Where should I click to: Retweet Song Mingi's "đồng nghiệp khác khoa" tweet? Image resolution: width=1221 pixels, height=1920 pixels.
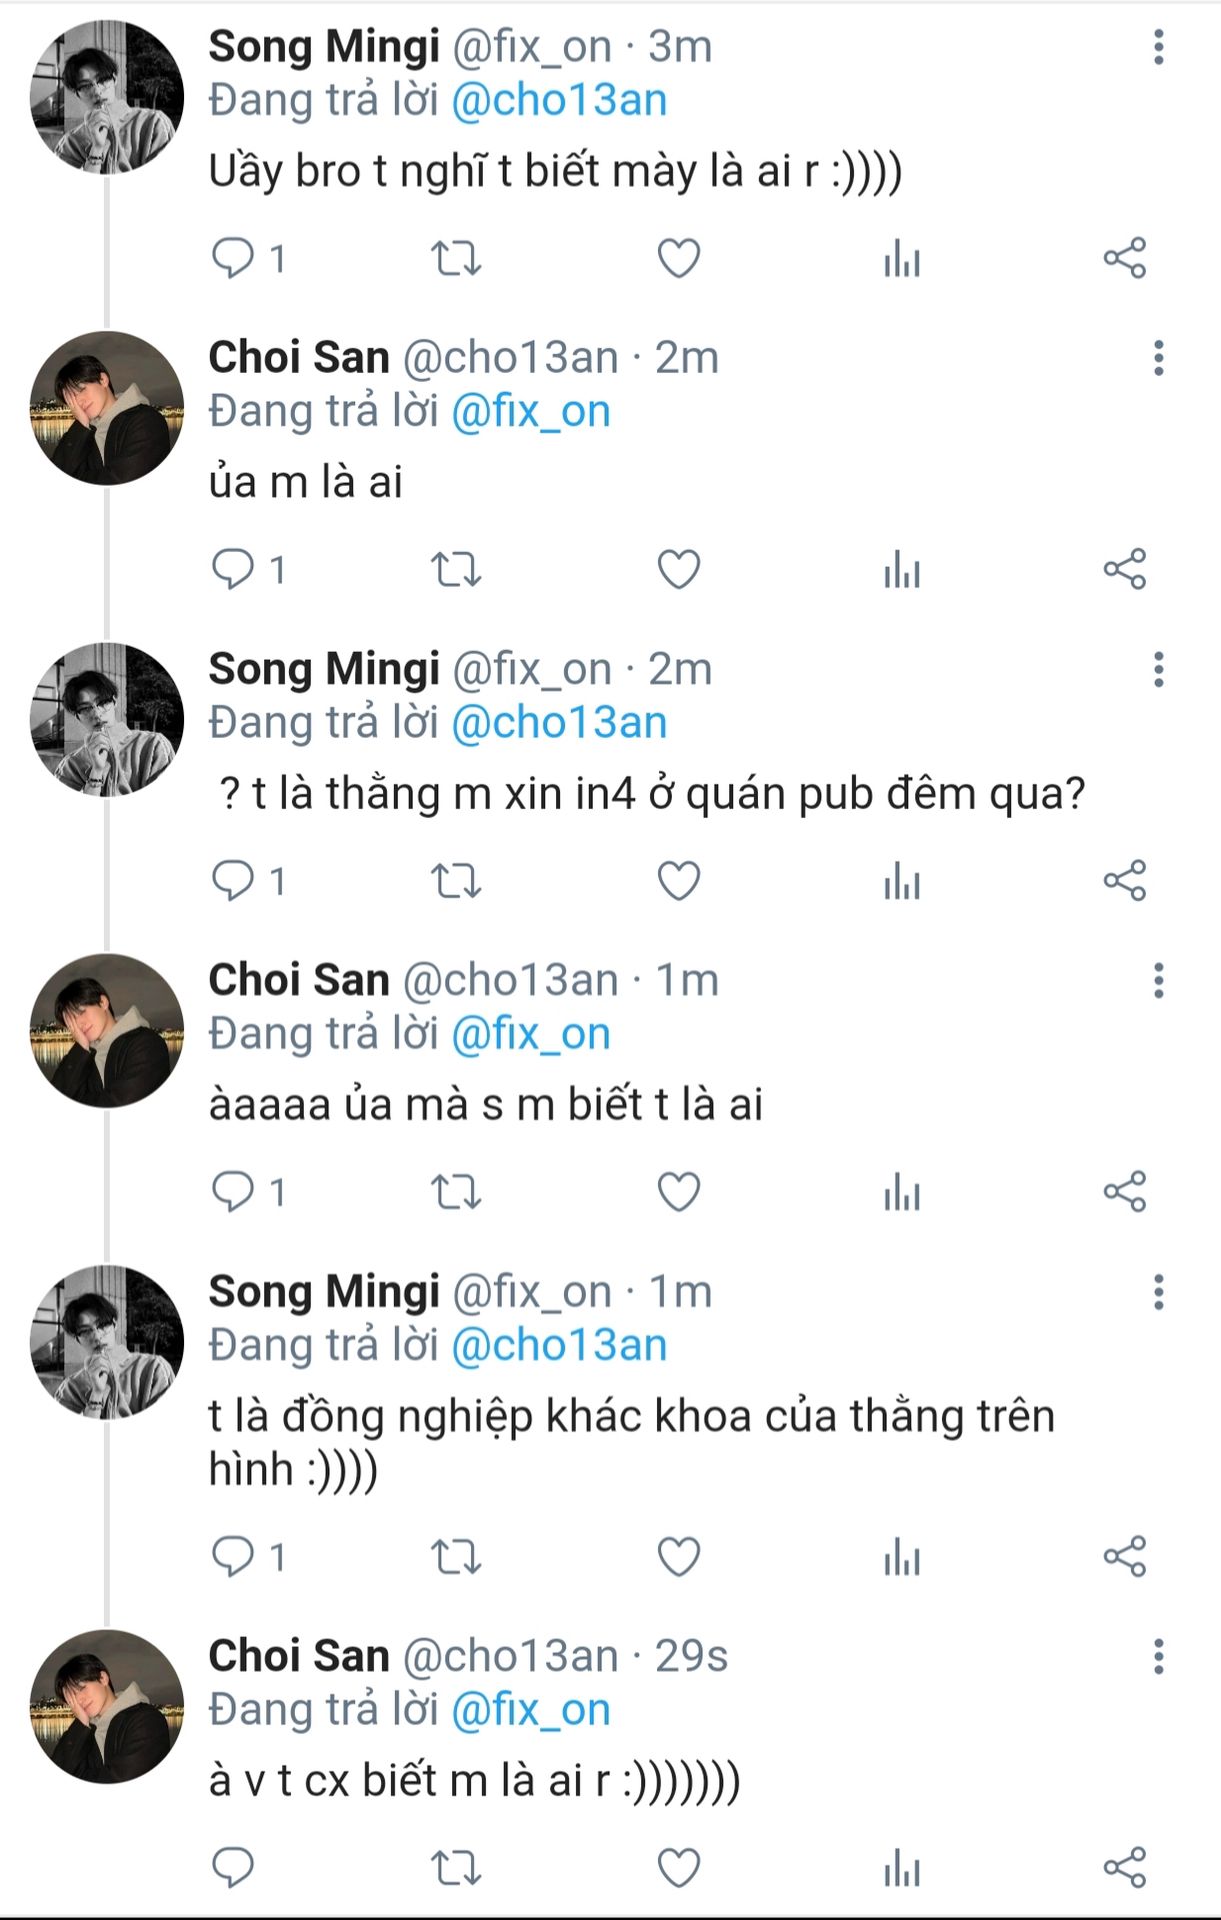click(456, 1557)
